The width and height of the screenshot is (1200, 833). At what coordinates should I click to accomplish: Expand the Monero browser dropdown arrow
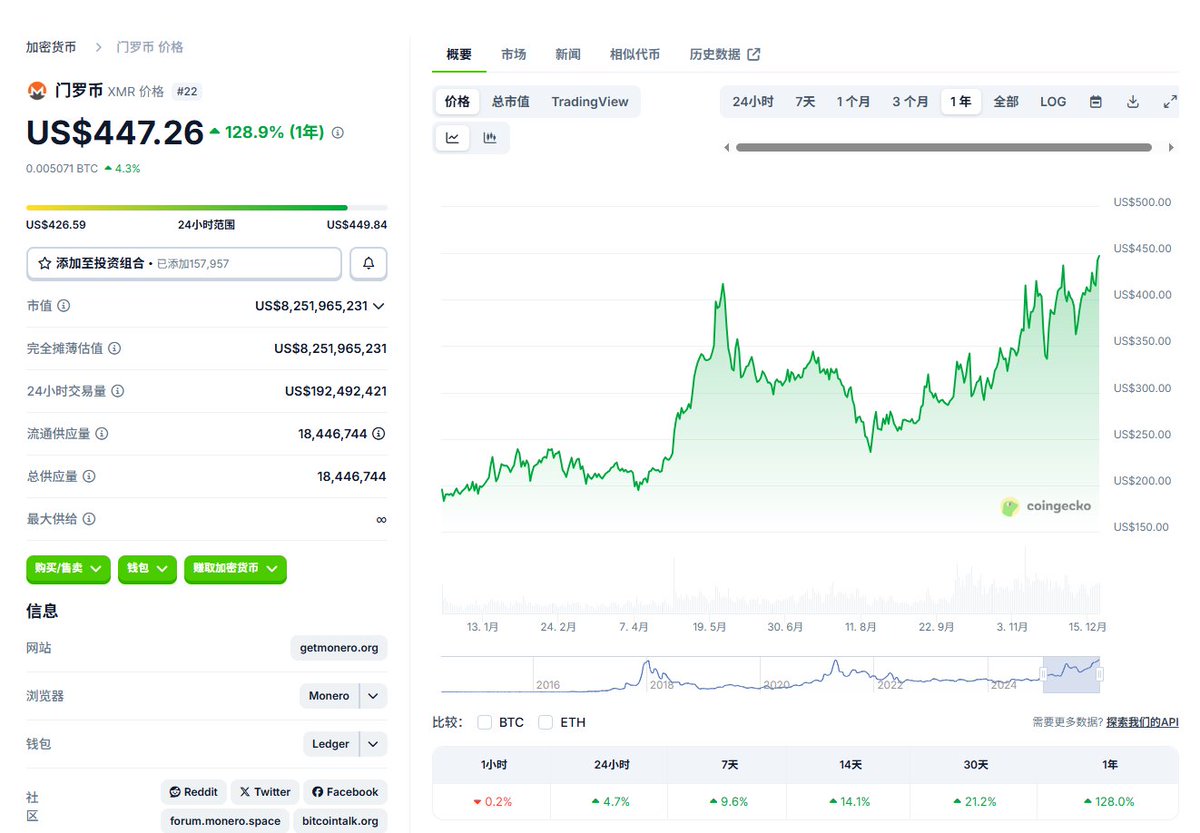373,696
